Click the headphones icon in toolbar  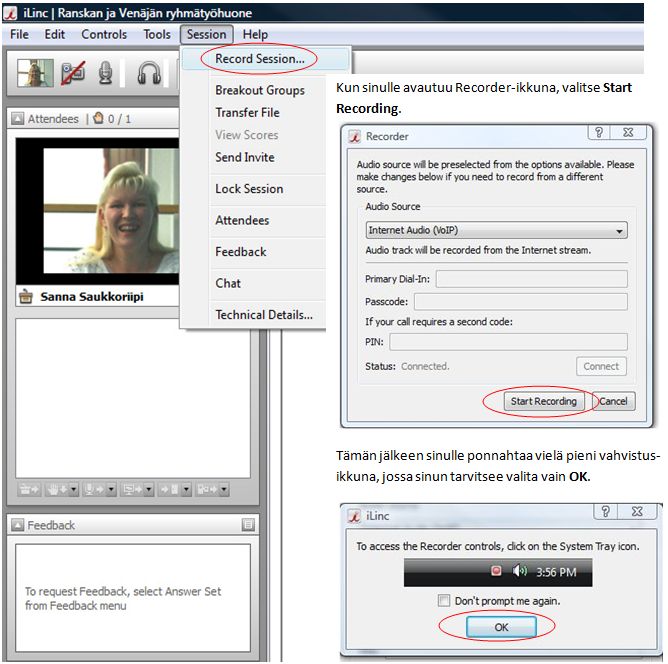[150, 73]
